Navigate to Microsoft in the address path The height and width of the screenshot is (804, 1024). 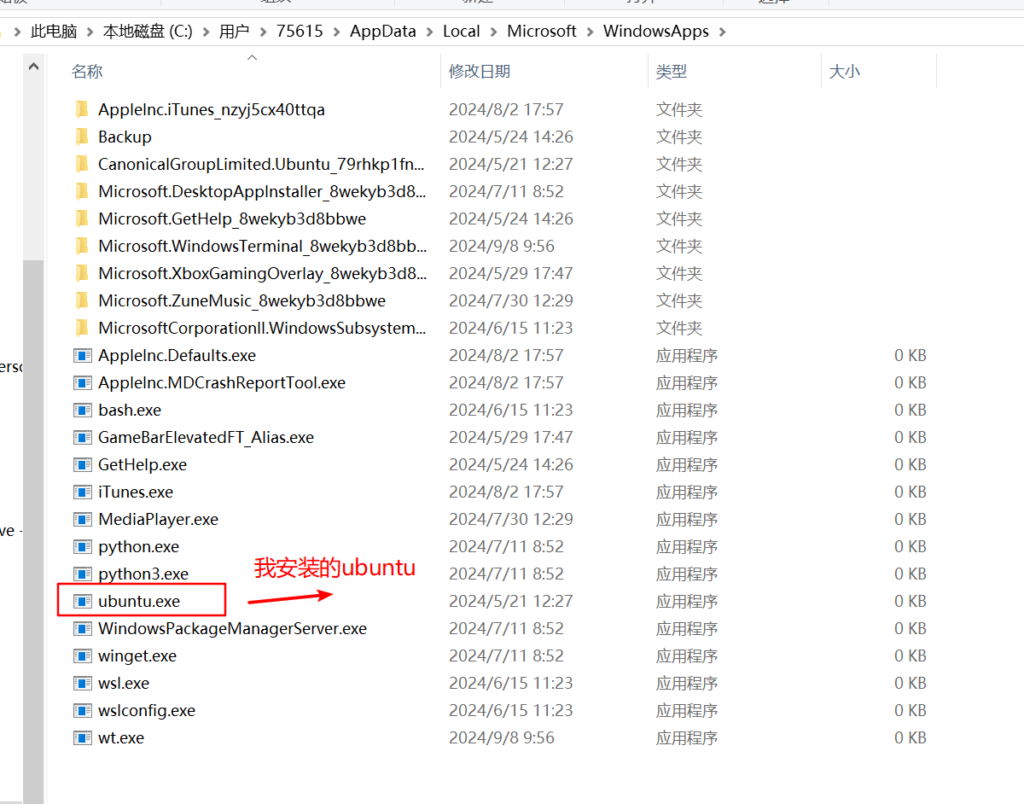point(541,32)
